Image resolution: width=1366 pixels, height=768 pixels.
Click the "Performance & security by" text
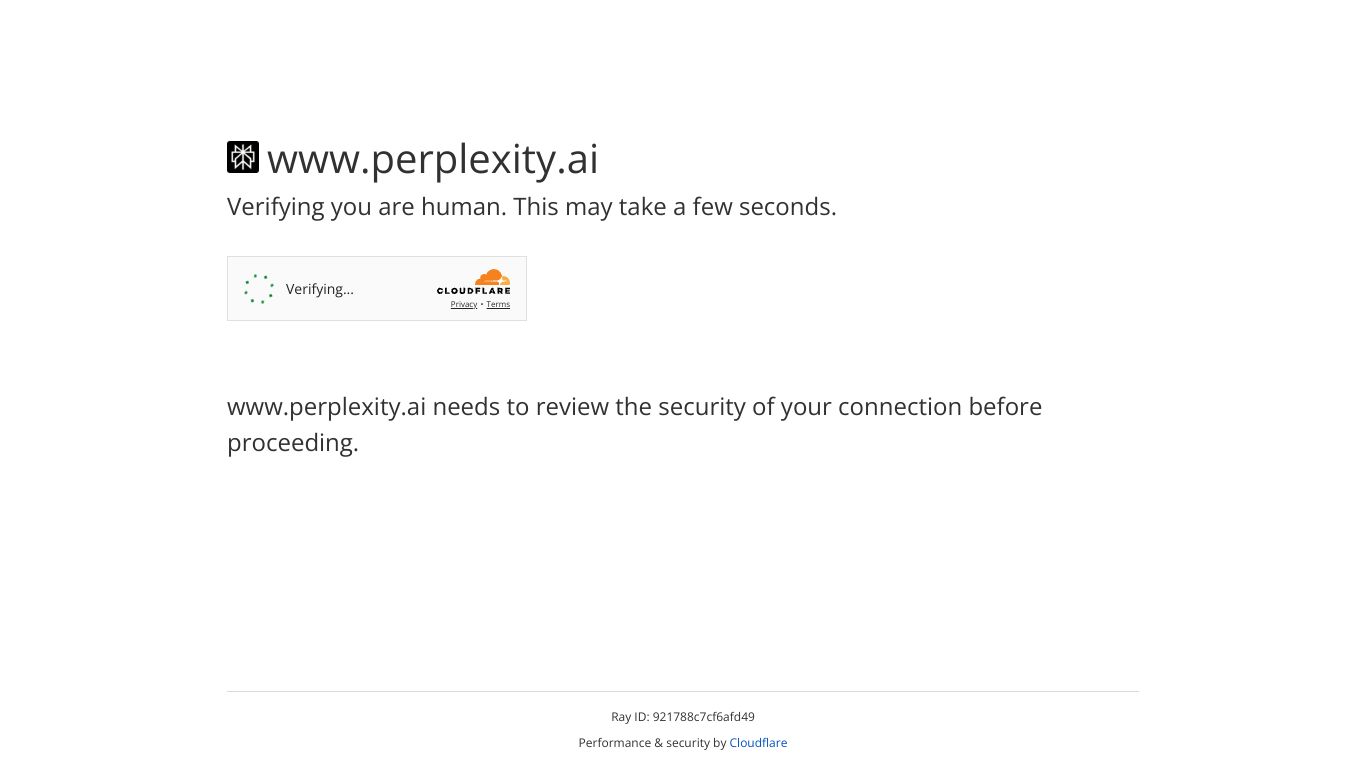click(652, 743)
